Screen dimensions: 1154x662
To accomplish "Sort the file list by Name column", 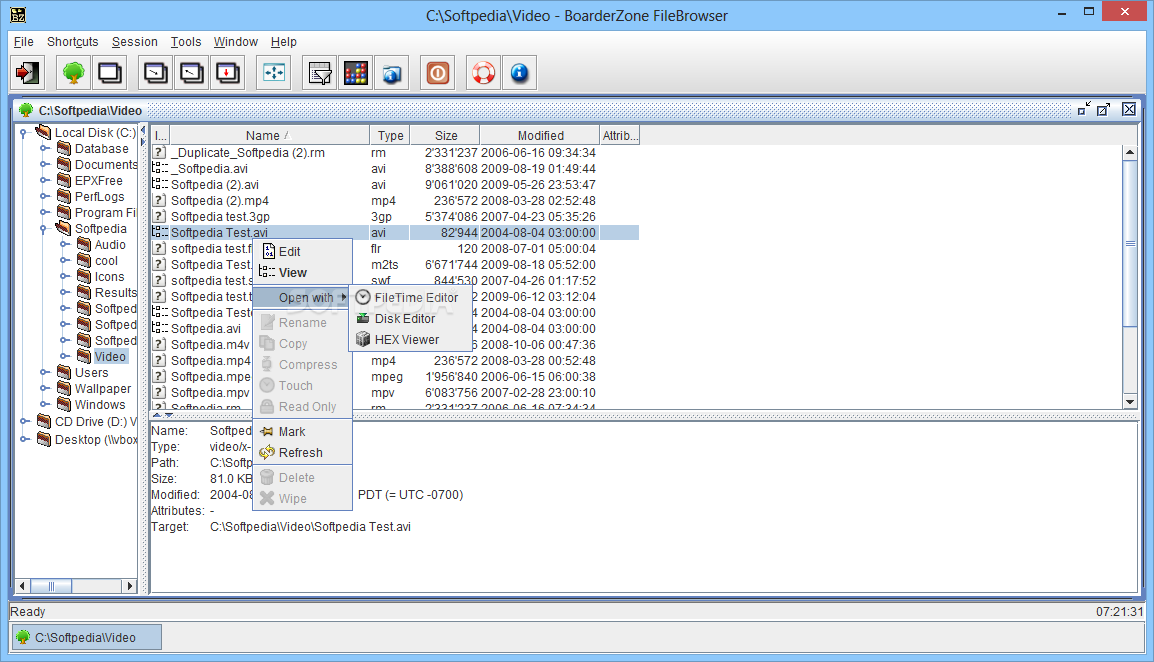I will click(269, 135).
